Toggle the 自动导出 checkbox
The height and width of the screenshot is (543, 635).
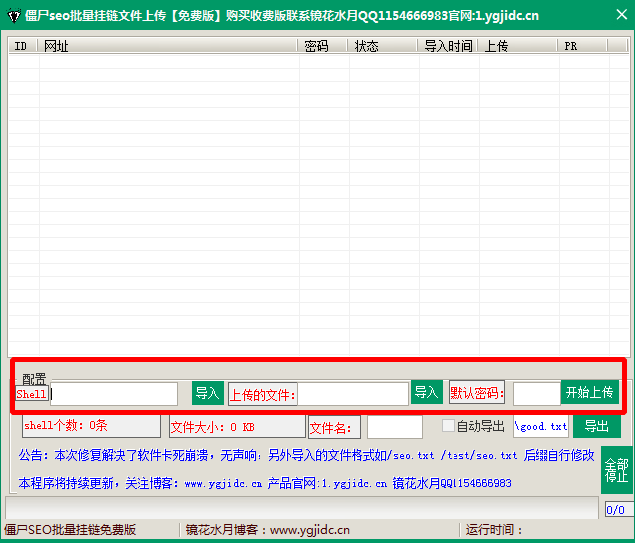coord(448,426)
